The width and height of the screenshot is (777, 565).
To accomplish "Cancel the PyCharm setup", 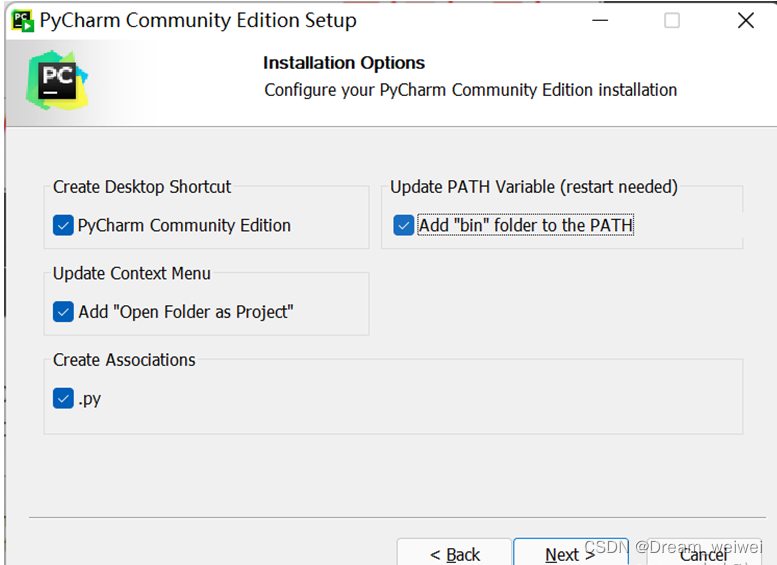I will click(x=704, y=553).
